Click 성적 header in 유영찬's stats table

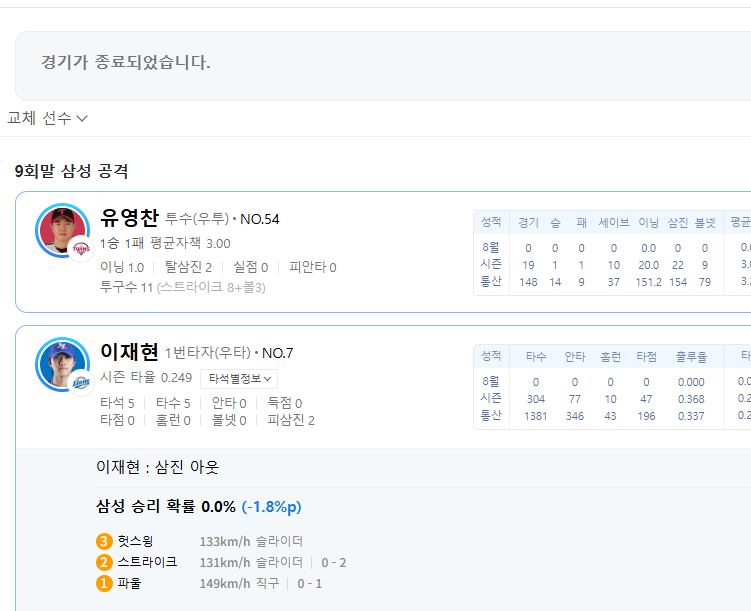point(490,221)
